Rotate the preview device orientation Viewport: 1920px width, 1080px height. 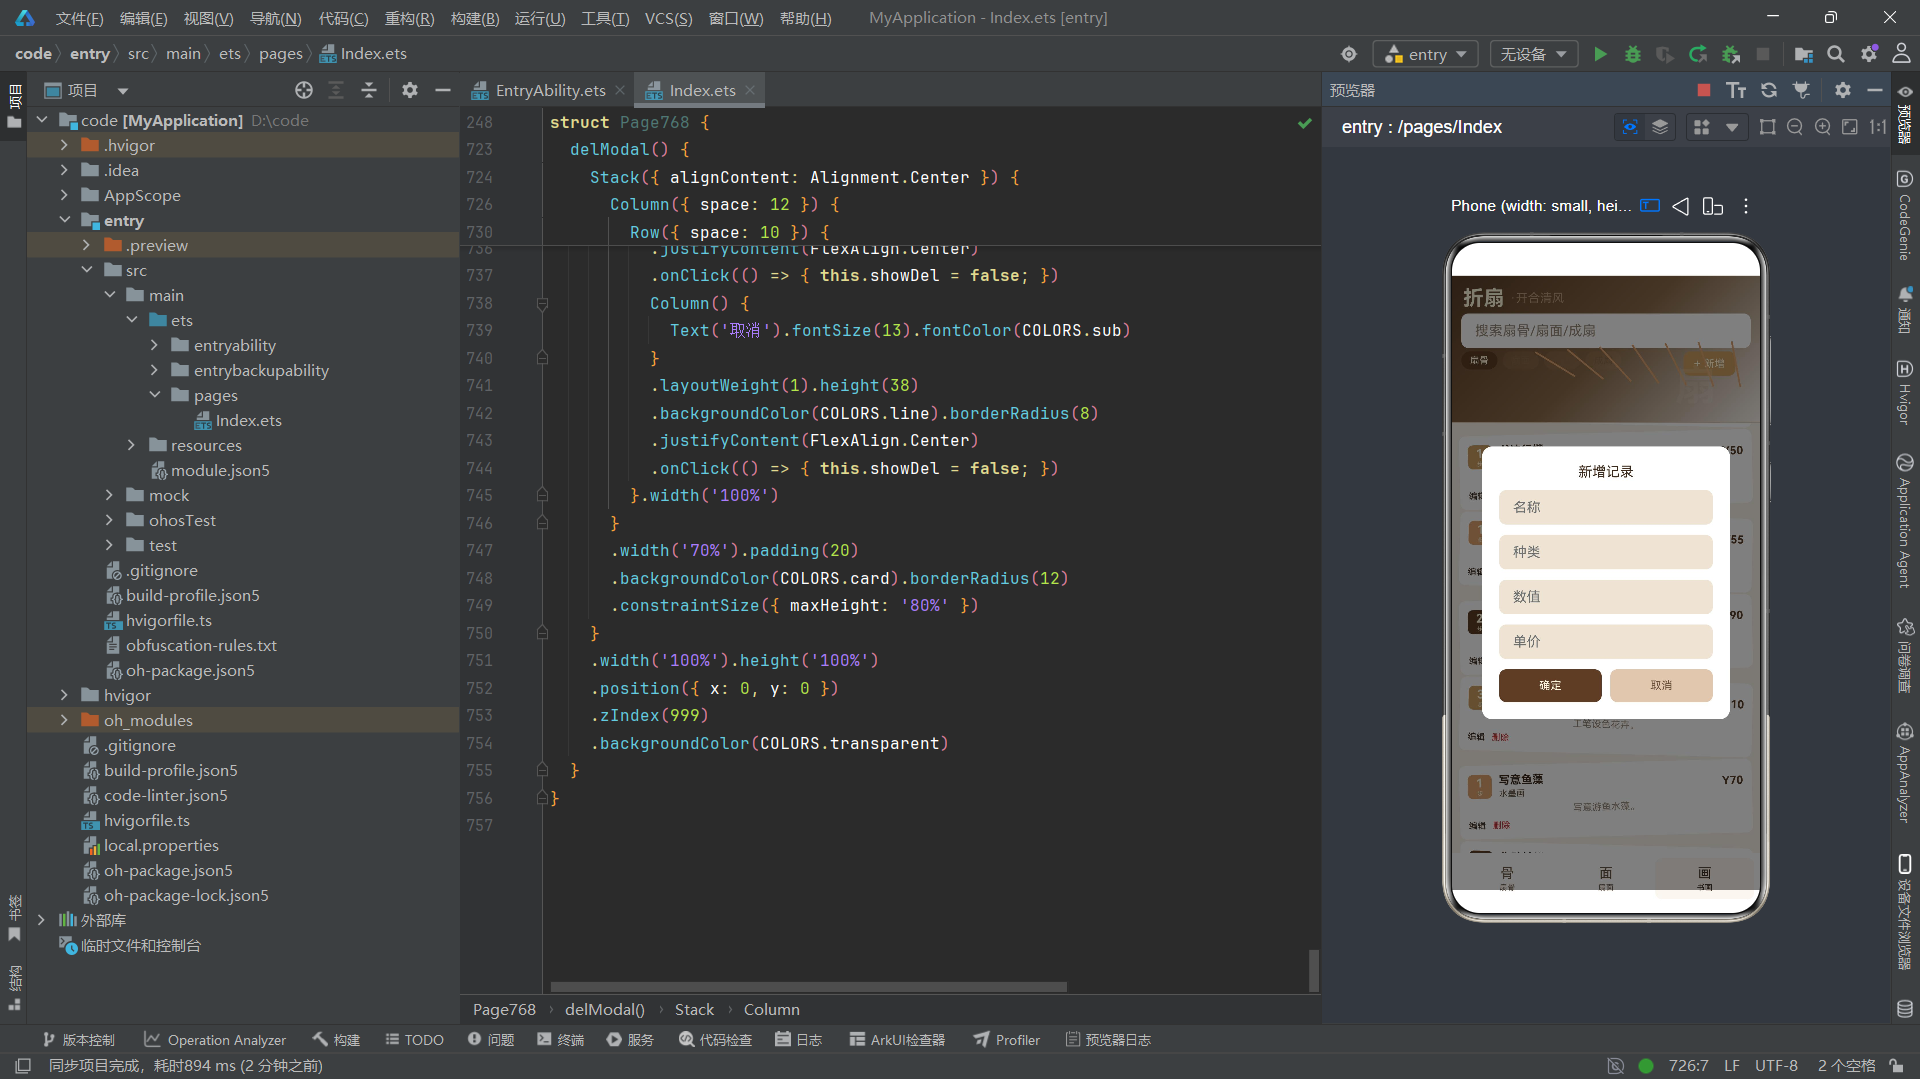tap(1713, 206)
